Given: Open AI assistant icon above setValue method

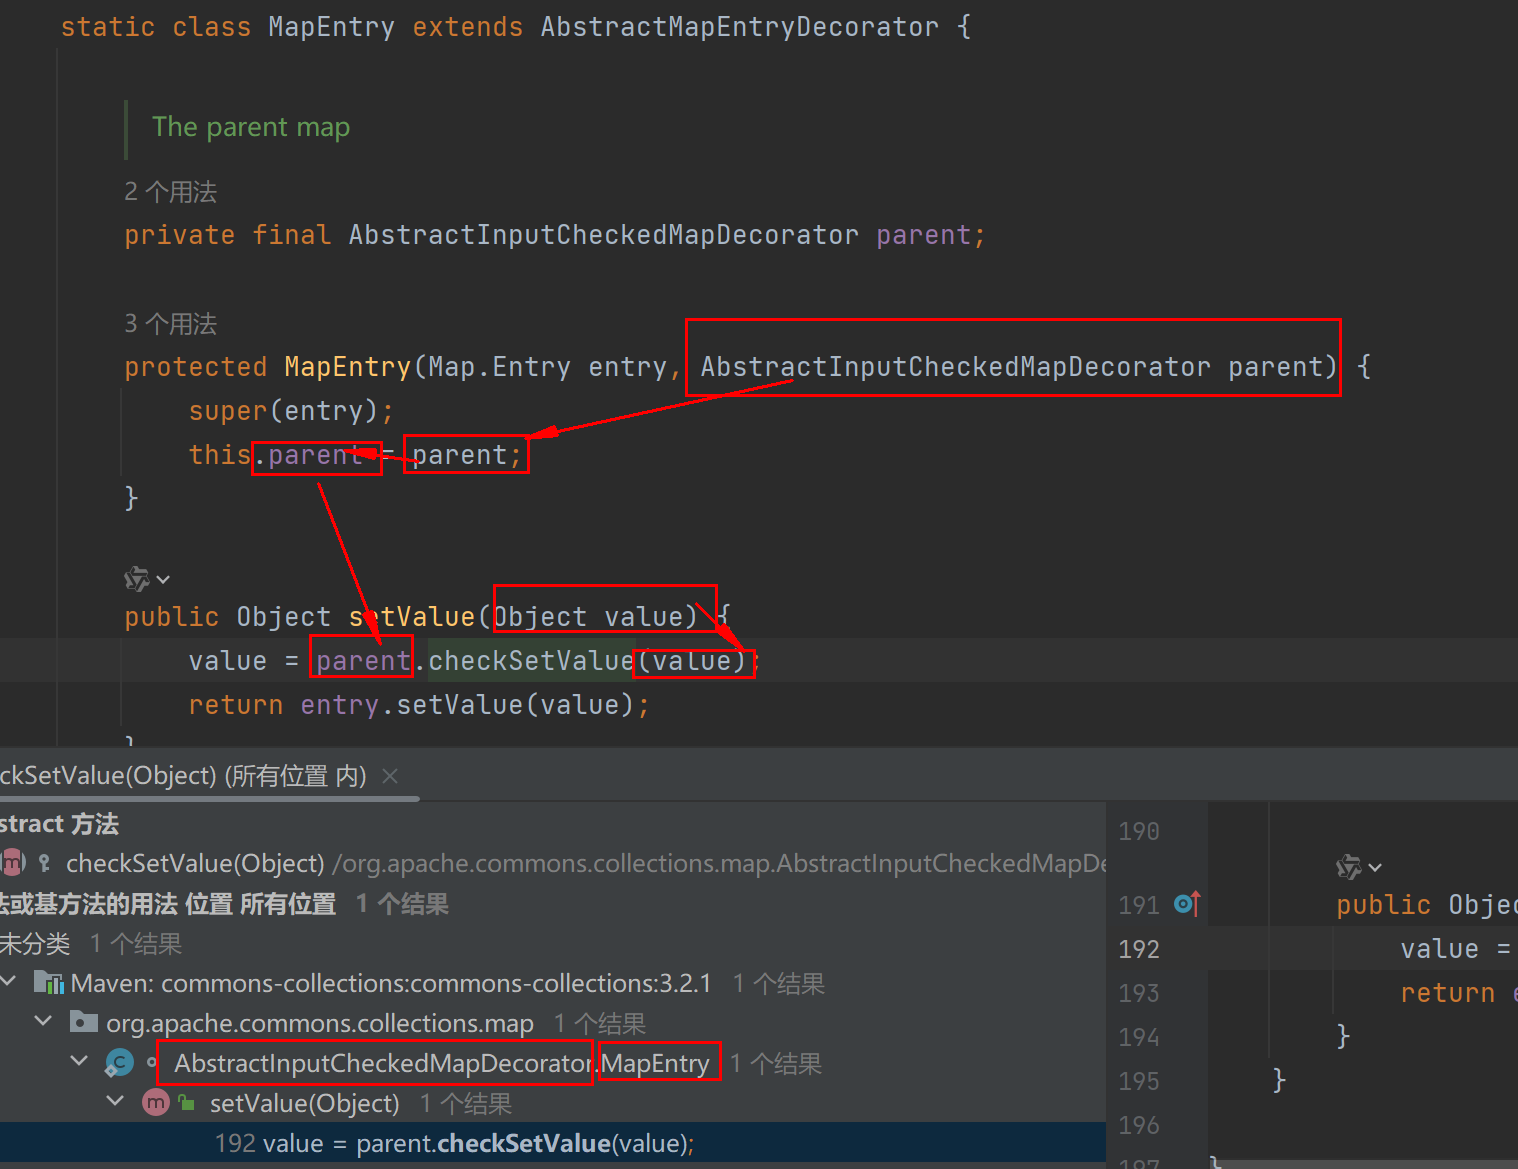Looking at the screenshot, I should 137,579.
